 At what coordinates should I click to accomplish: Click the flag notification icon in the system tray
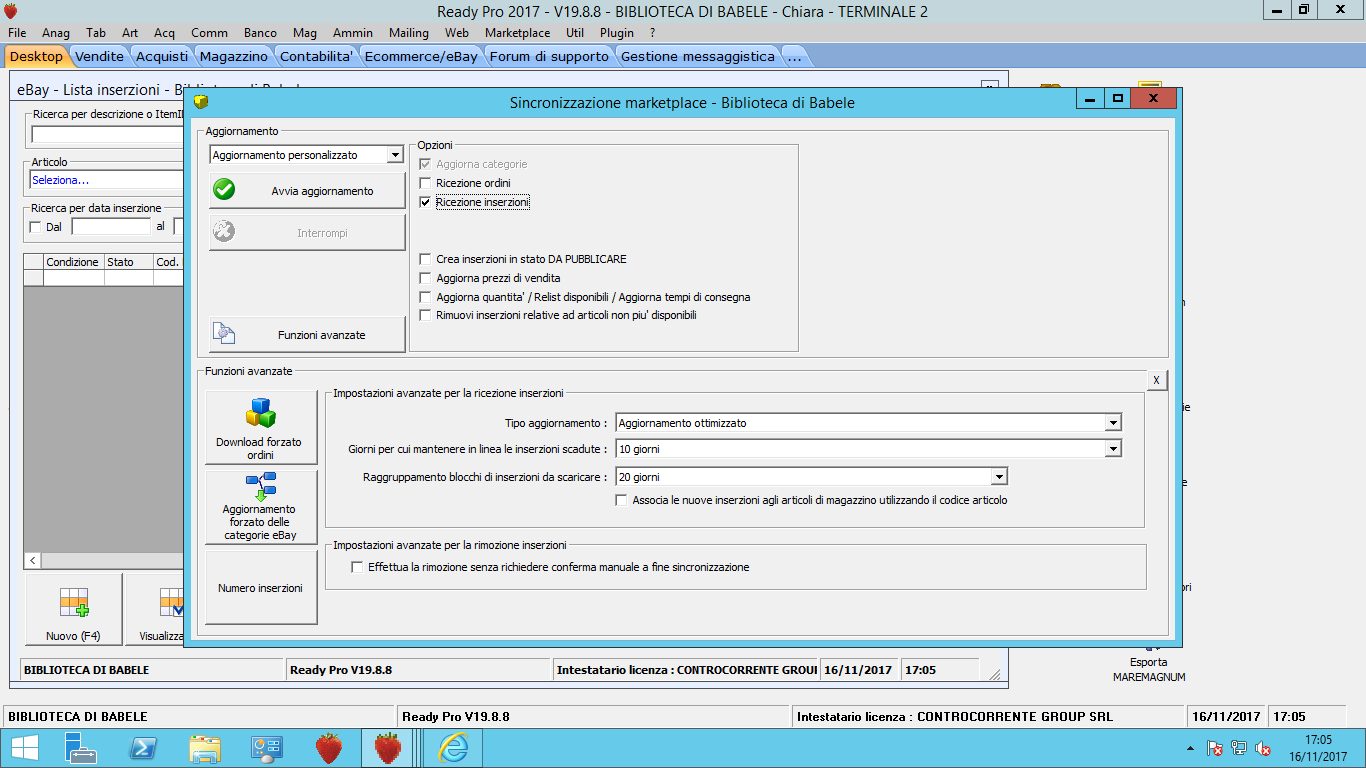pyautogui.click(x=1215, y=748)
